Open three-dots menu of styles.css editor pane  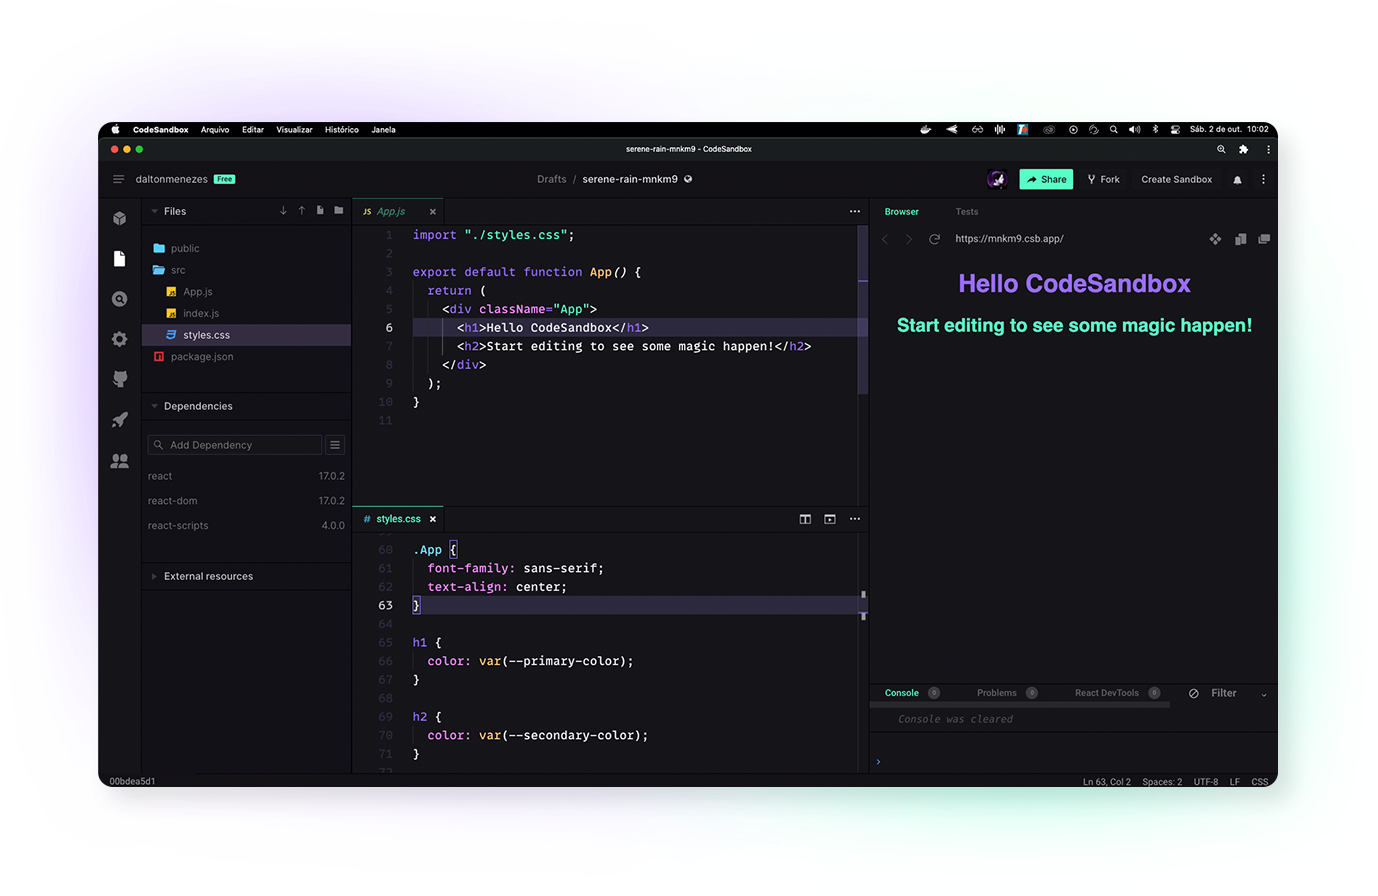point(855,519)
